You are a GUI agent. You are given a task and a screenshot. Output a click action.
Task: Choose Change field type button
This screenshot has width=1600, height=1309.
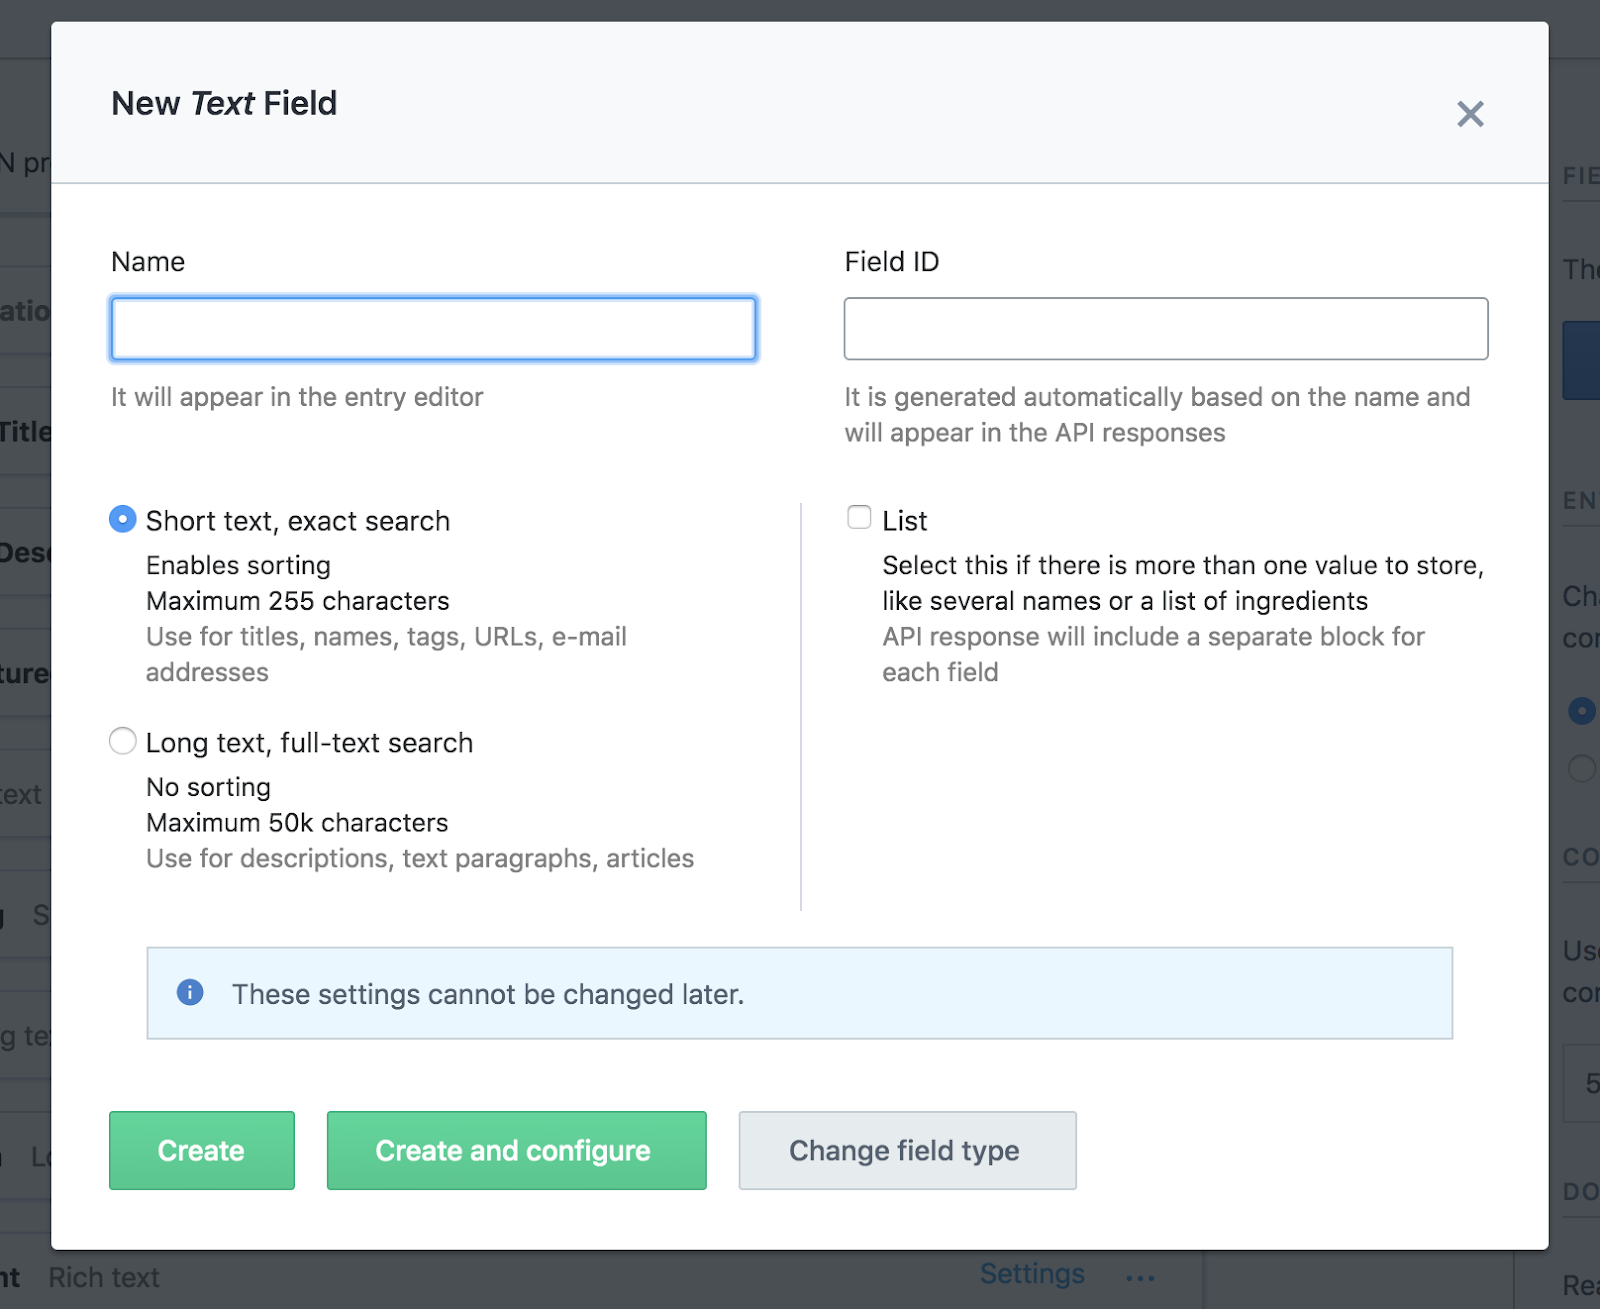(907, 1150)
